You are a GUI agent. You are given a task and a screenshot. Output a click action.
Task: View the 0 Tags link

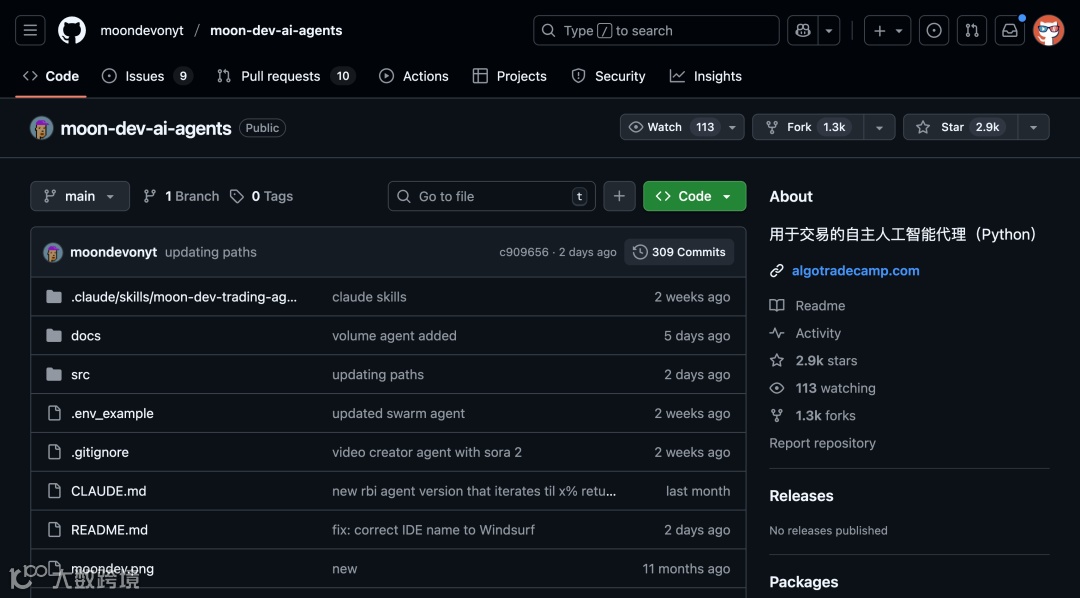[x=262, y=196]
